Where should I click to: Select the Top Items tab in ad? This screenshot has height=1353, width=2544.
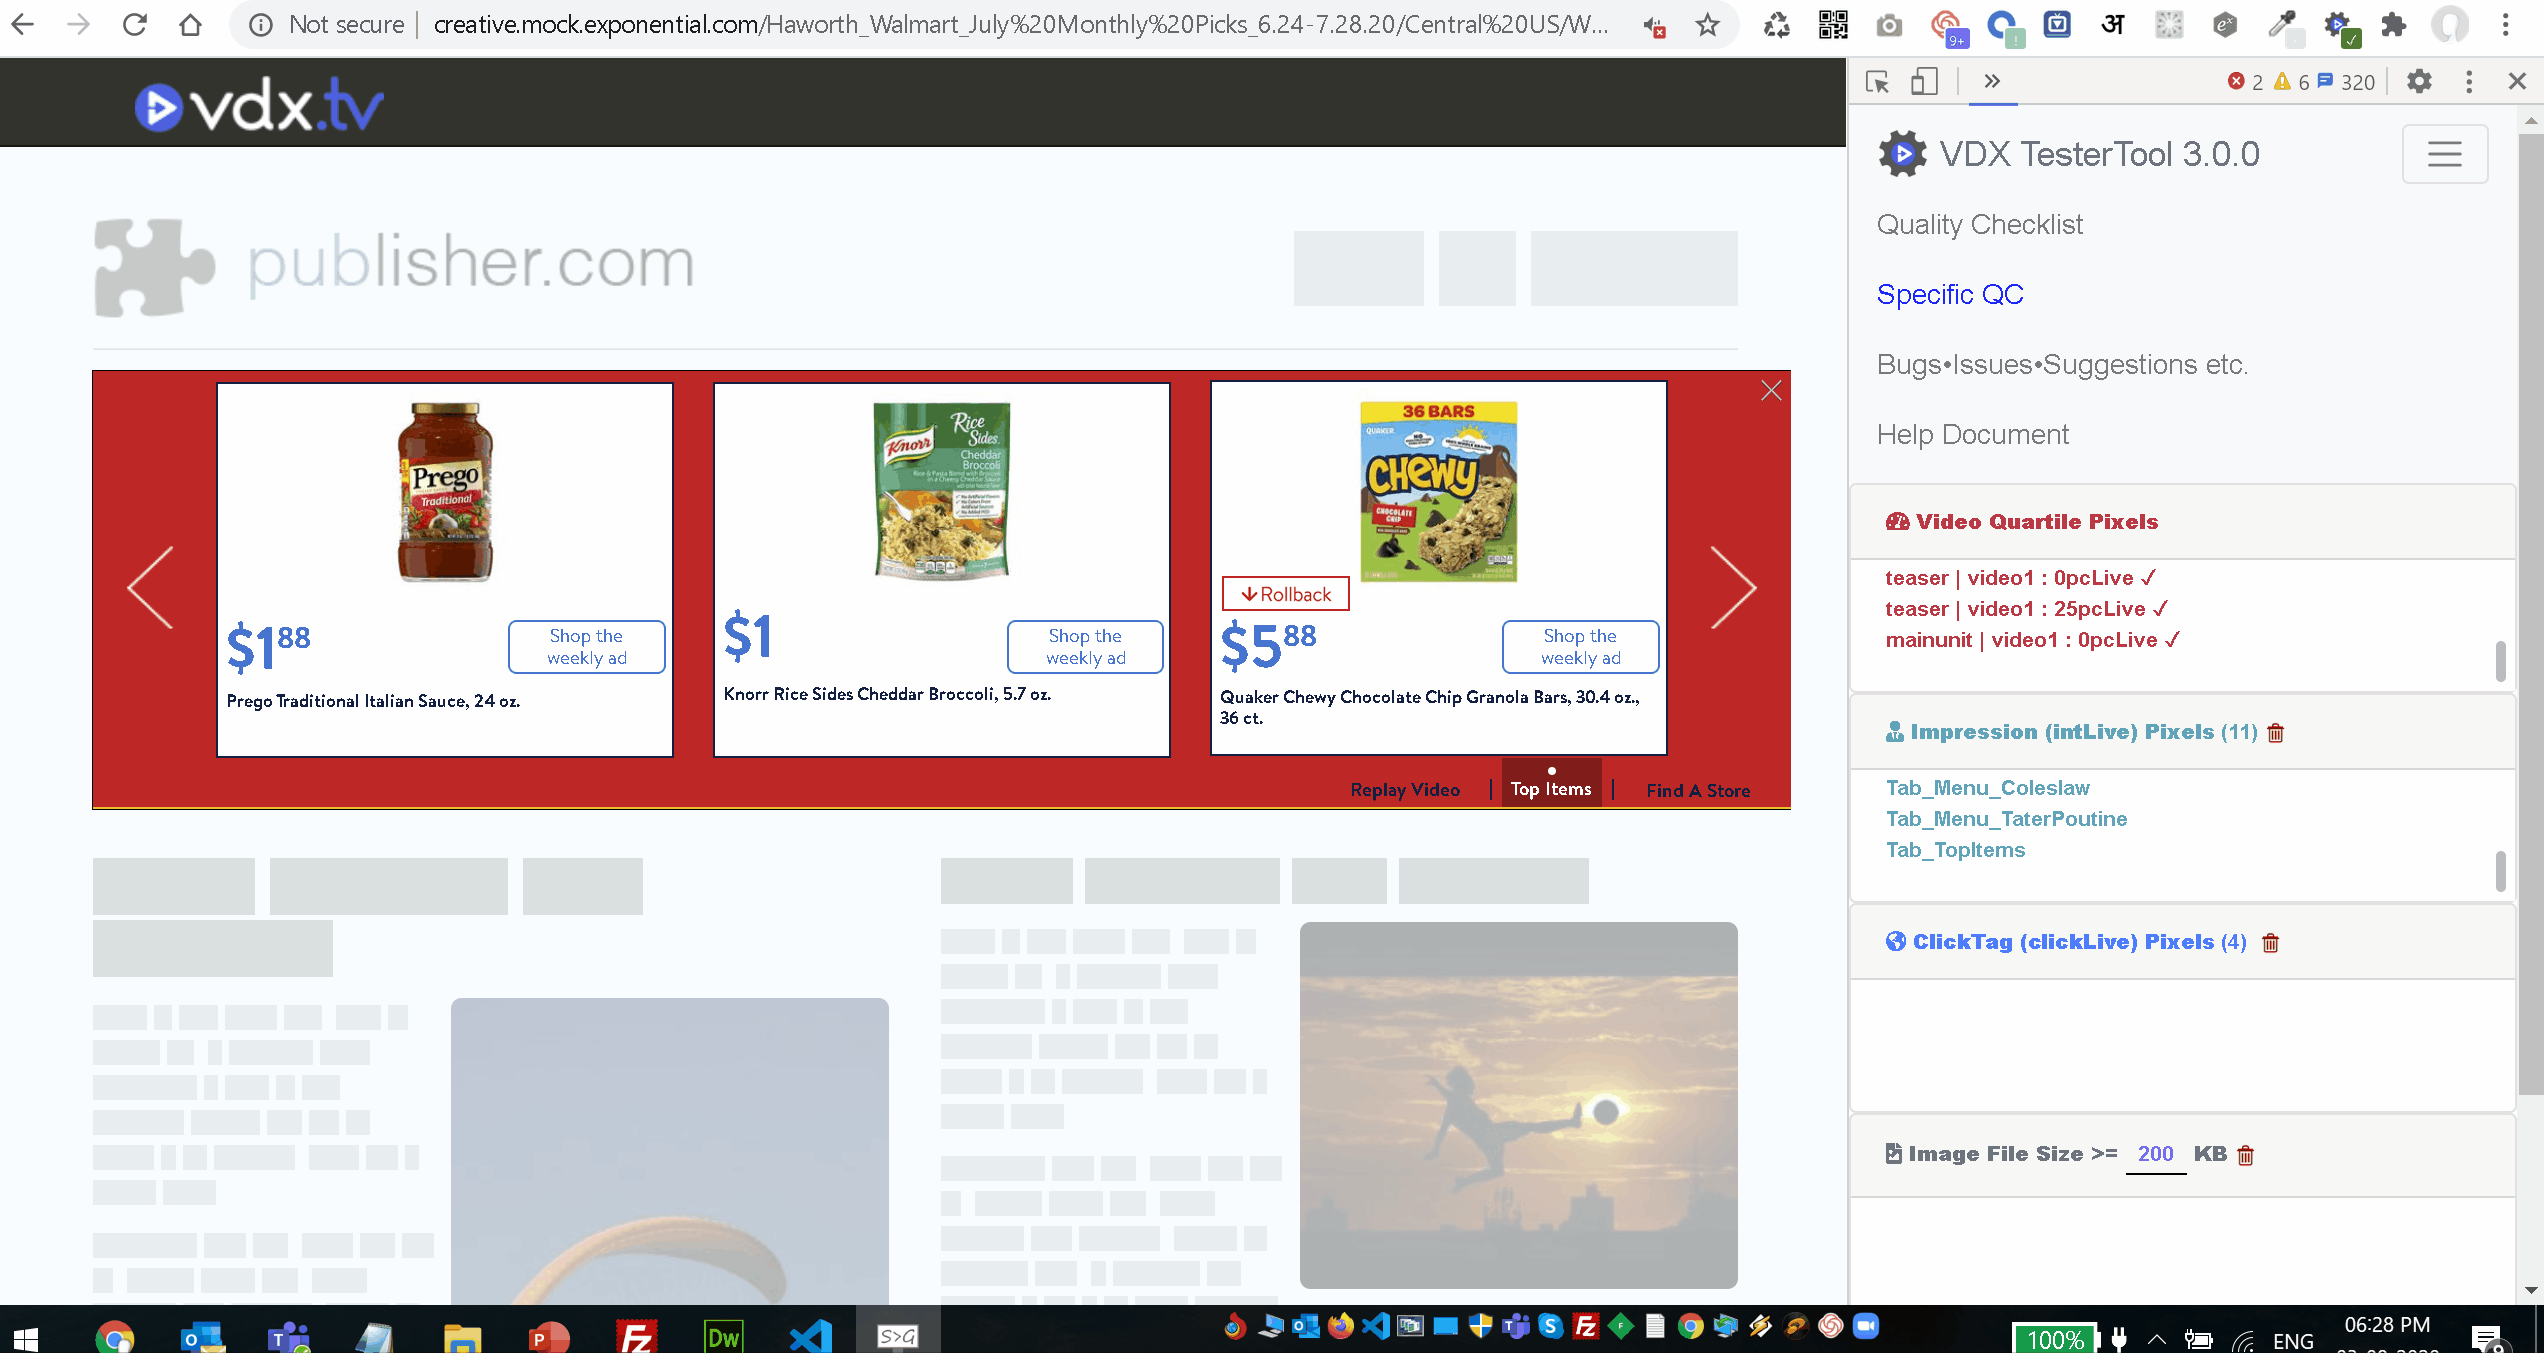[1551, 783]
